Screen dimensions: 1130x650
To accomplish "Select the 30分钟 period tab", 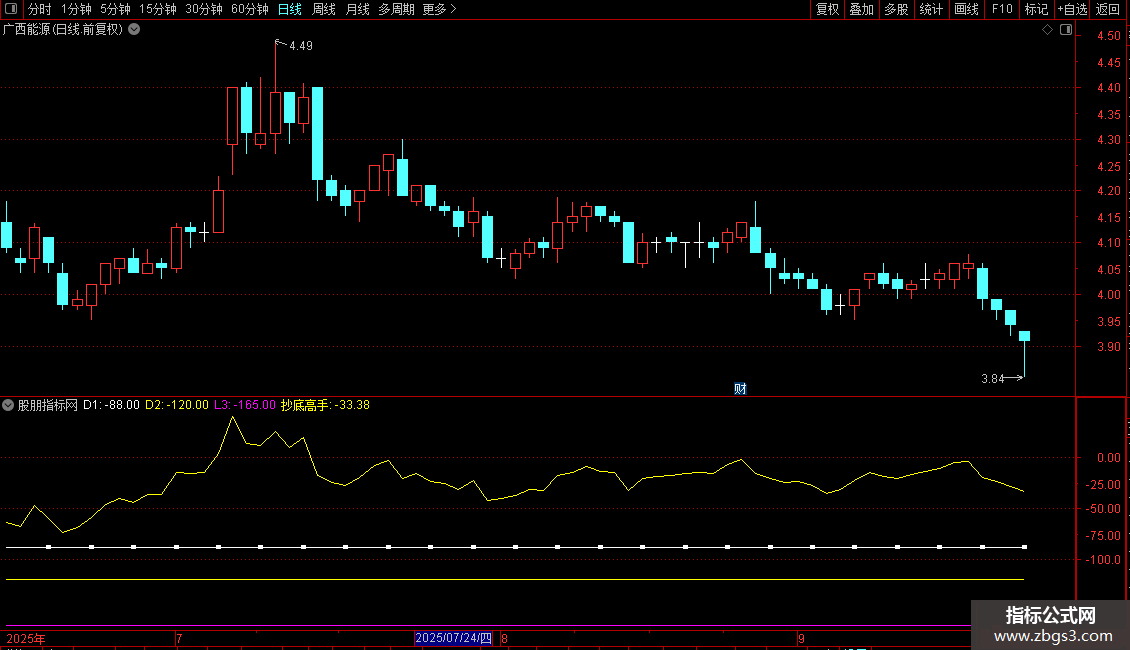I will pos(204,9).
